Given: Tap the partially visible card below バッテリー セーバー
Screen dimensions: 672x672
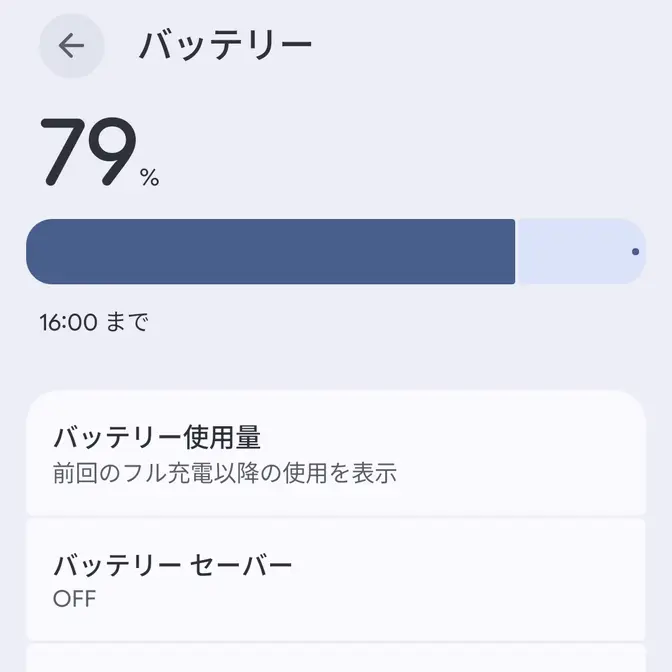Looking at the screenshot, I should pyautogui.click(x=336, y=660).
